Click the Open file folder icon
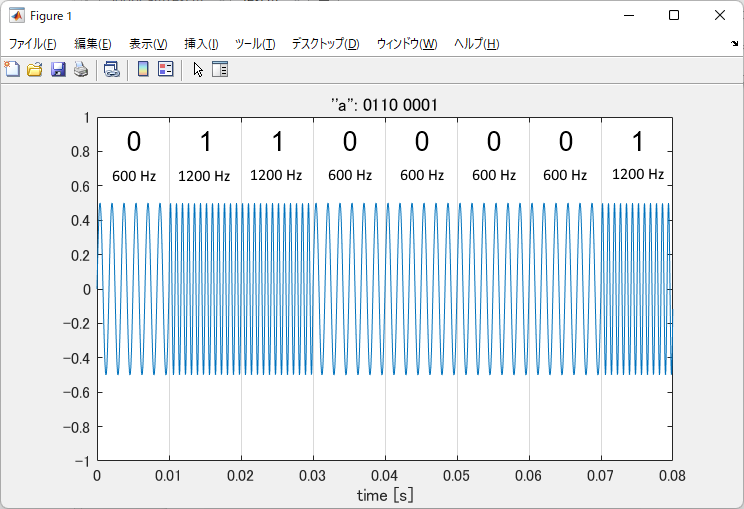Image resolution: width=744 pixels, height=509 pixels. [x=35, y=69]
